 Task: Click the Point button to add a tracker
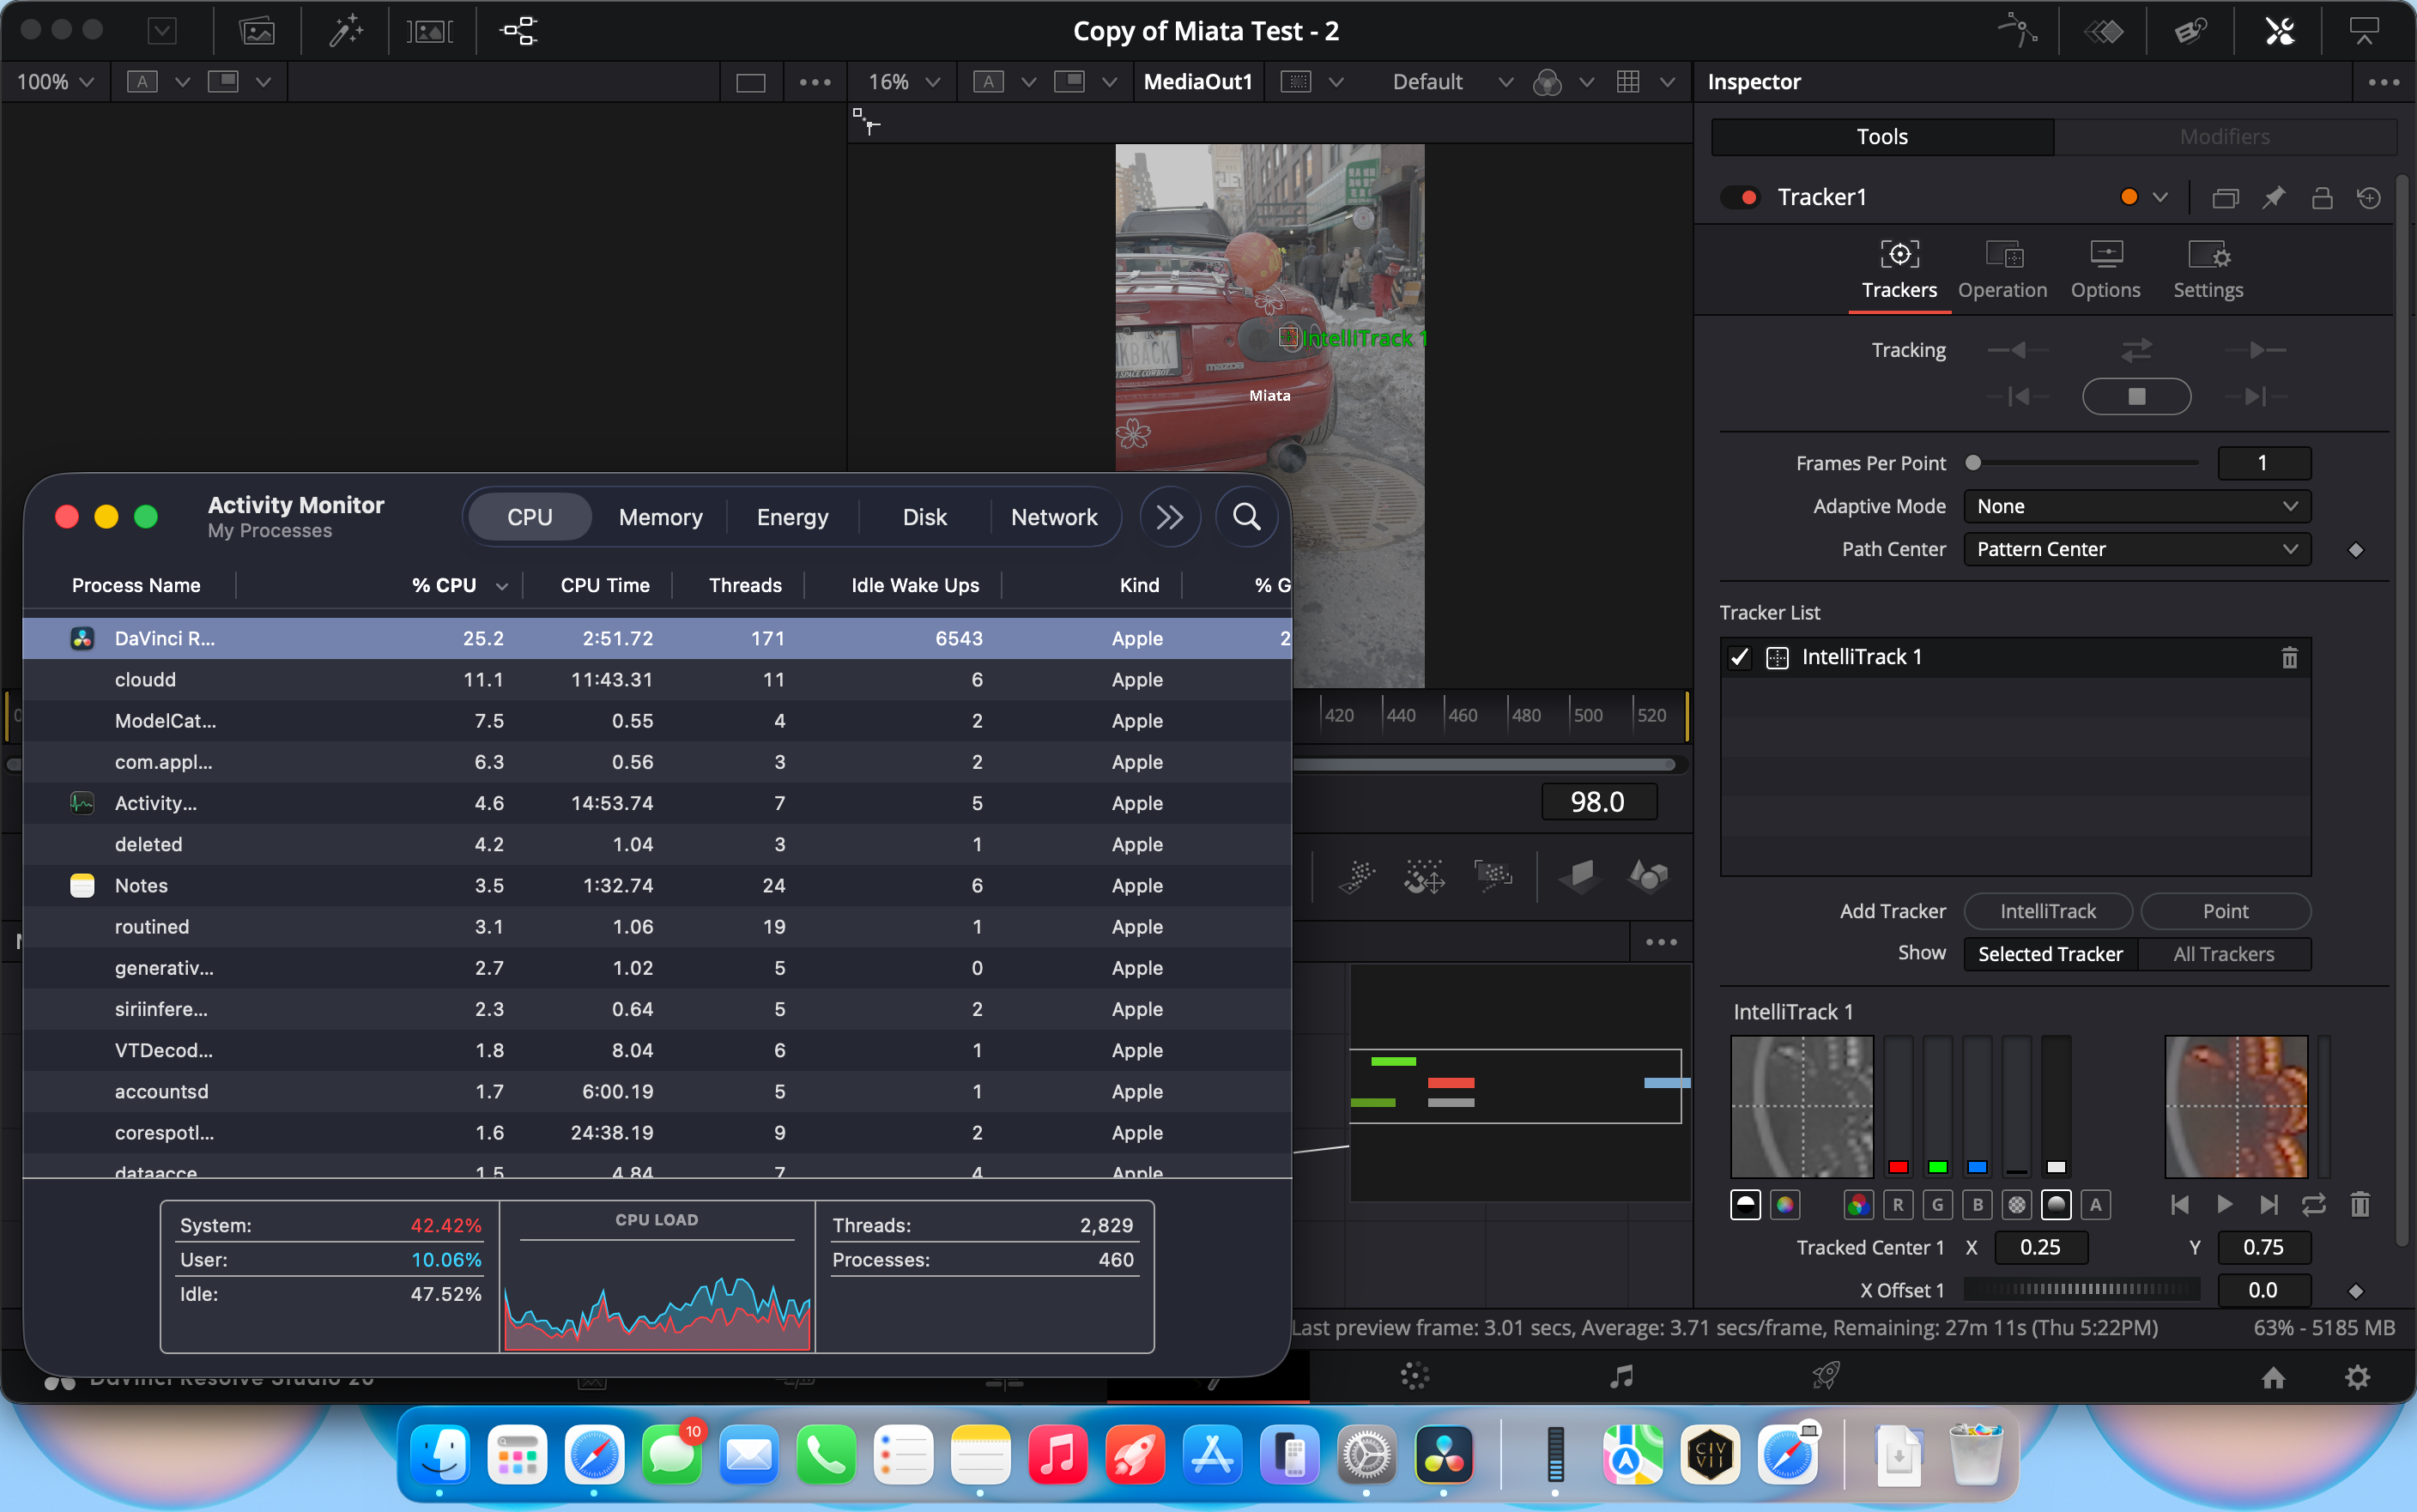(2224, 911)
